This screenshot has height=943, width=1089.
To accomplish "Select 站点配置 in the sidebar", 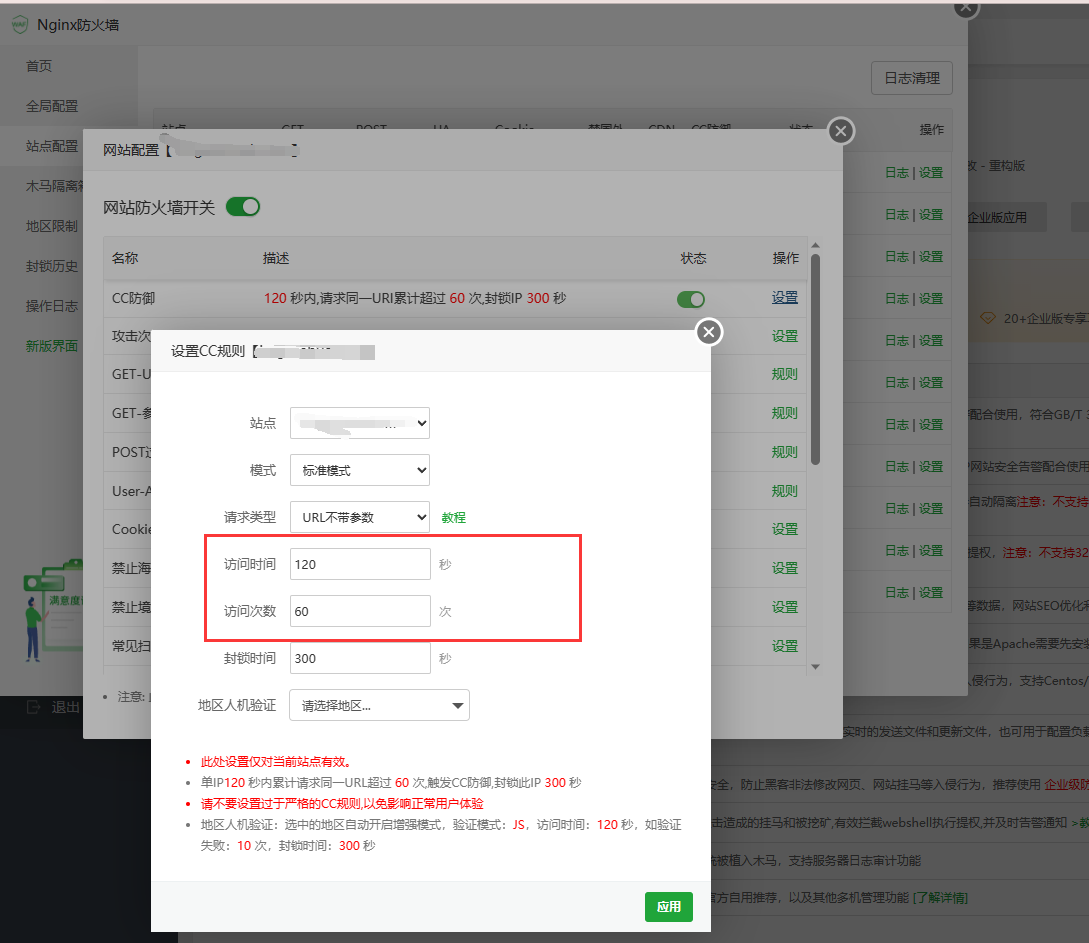I will (x=52, y=146).
